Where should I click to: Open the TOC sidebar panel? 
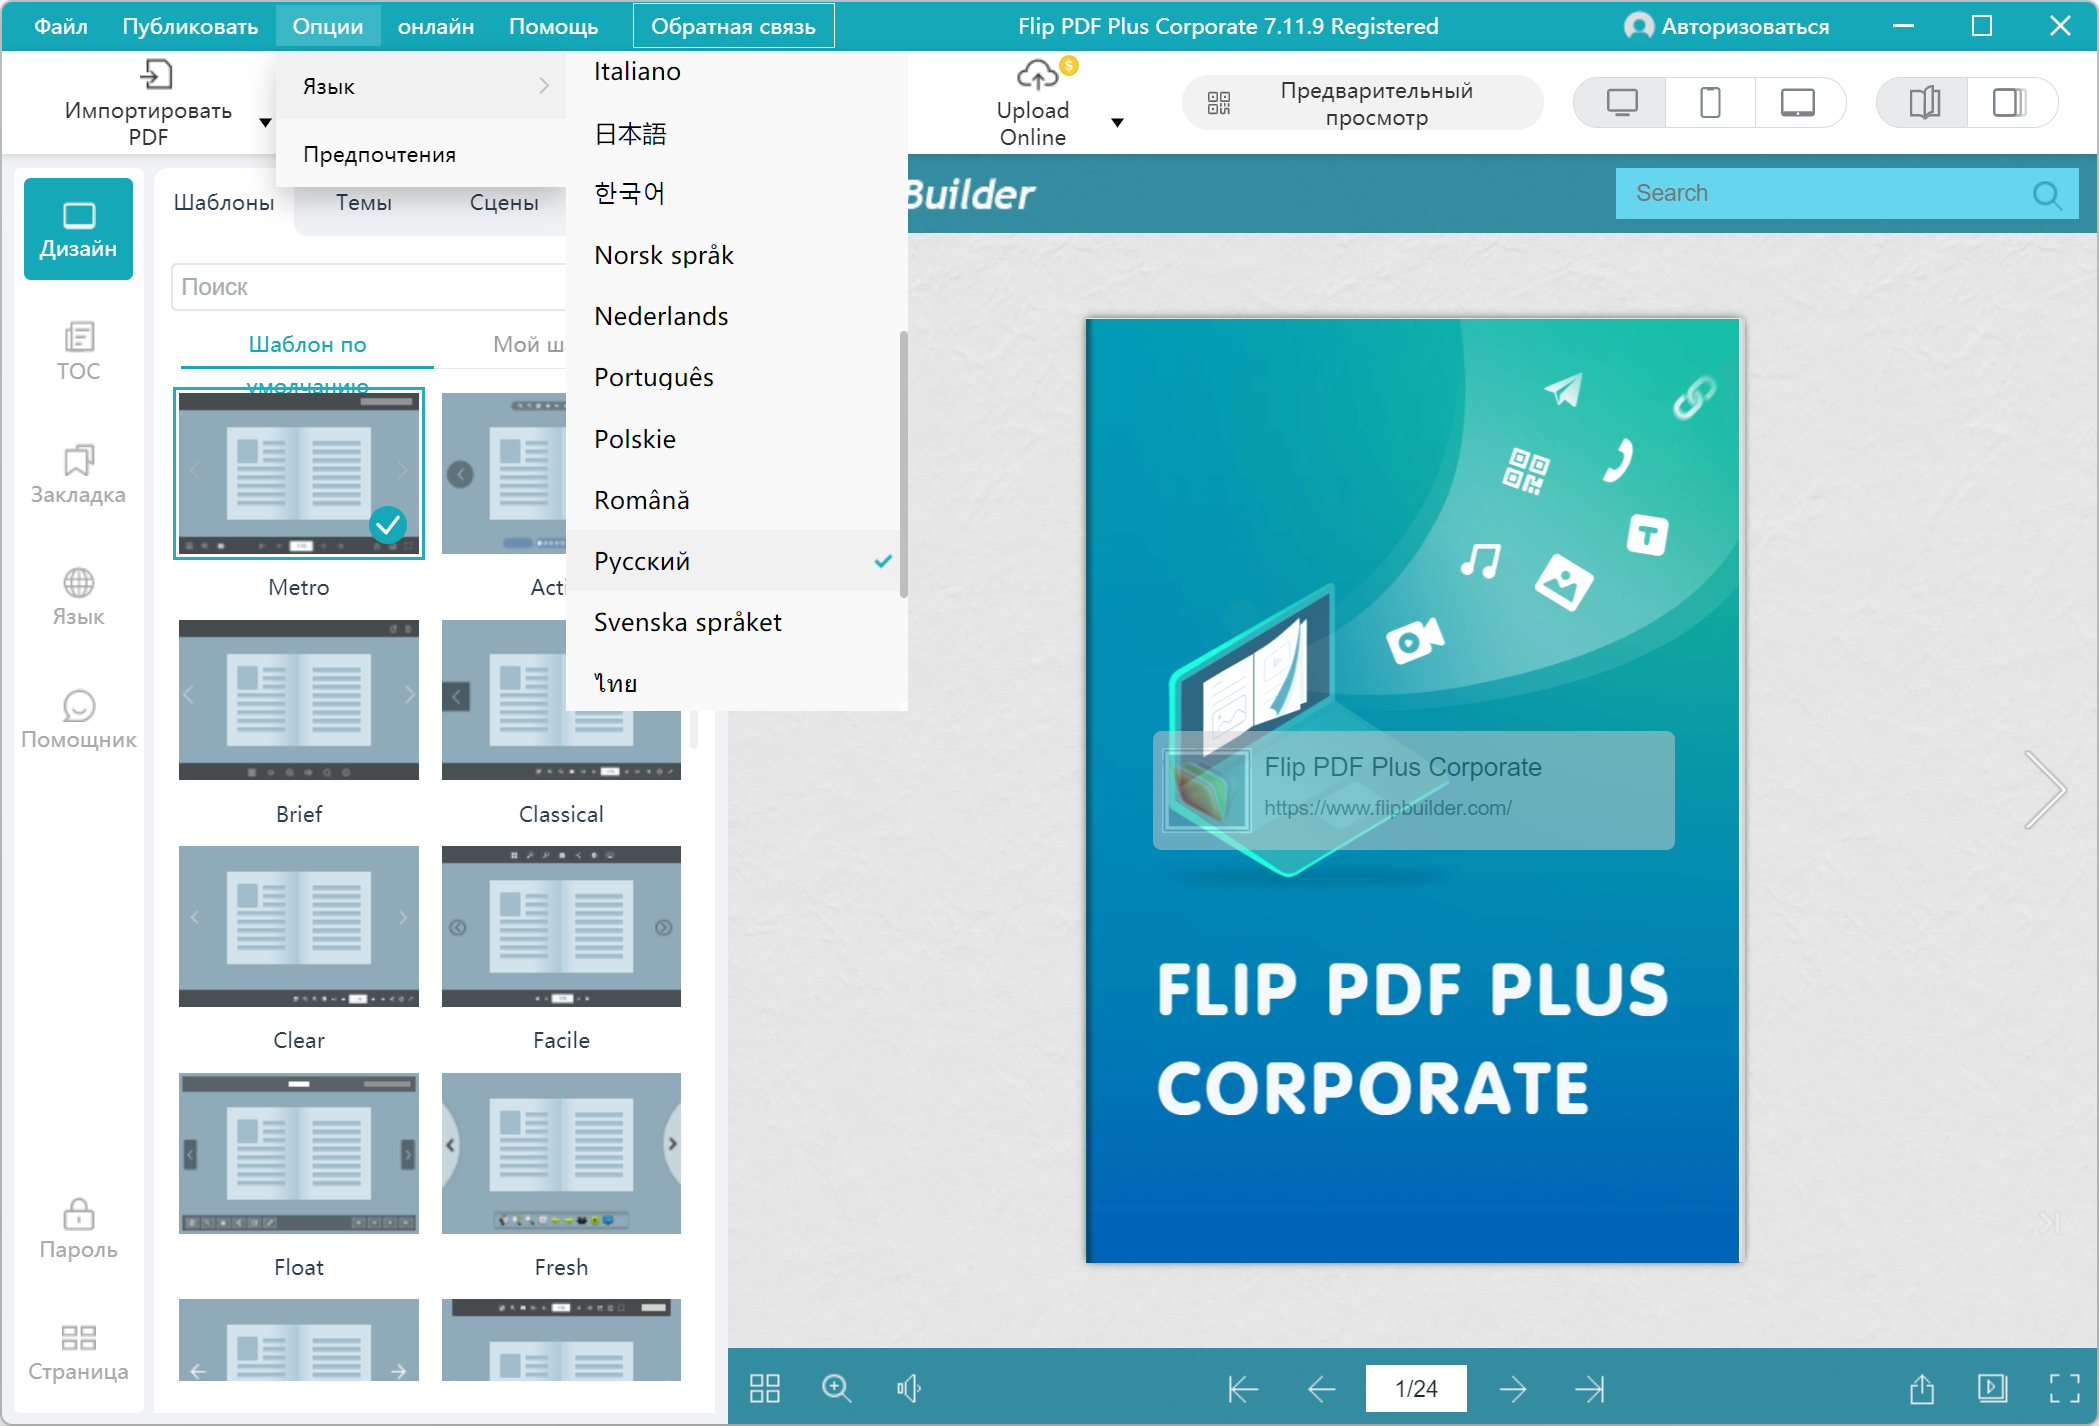click(78, 351)
